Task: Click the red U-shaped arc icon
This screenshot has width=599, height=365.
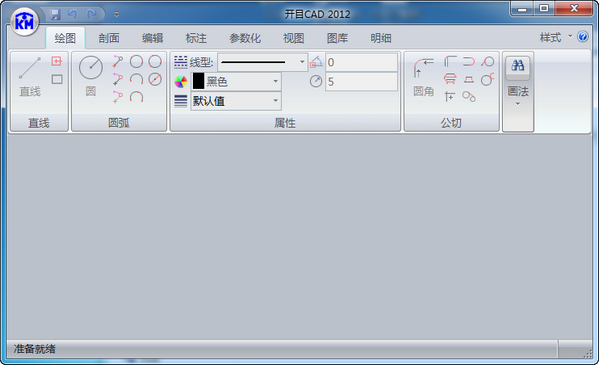Action: click(469, 62)
